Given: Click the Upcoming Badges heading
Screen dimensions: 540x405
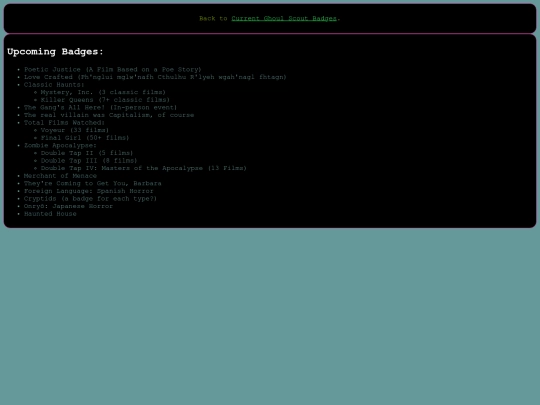Looking at the screenshot, I should (x=55, y=52).
